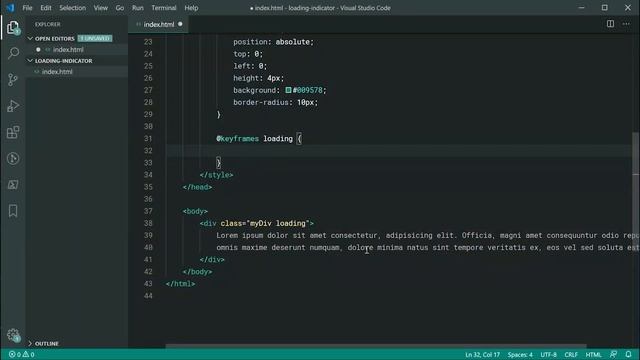This screenshot has height=360, width=640.
Task: Place cursor on empty line 32
Action: (400, 151)
